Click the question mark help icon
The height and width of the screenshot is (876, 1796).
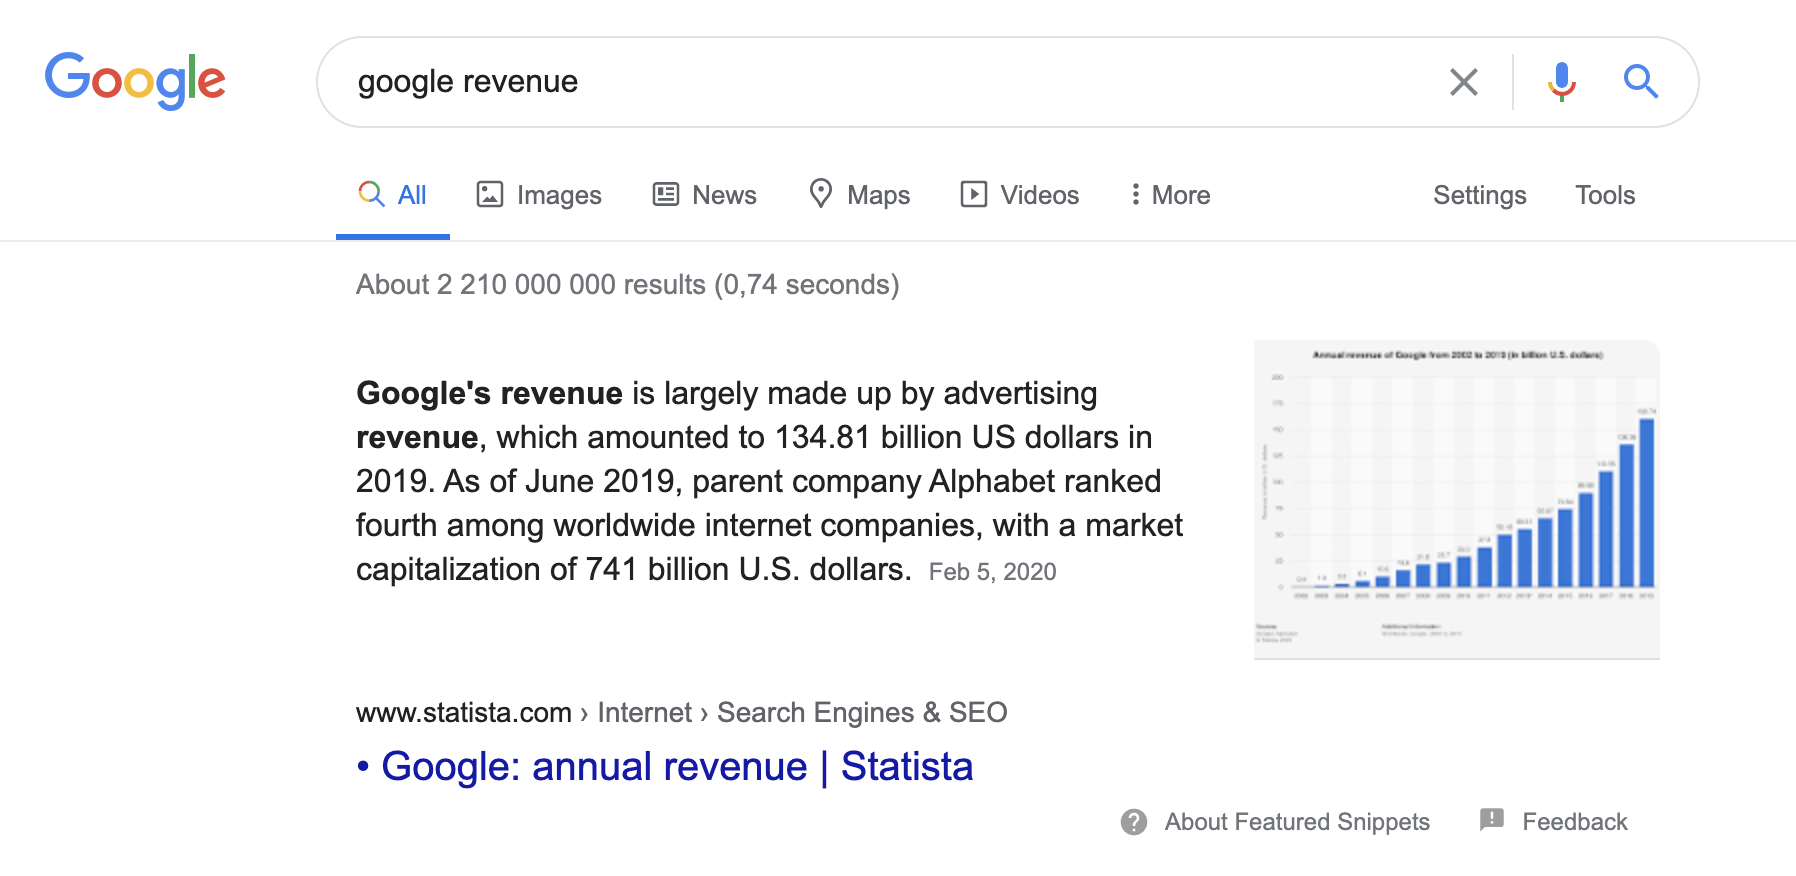(x=1134, y=822)
